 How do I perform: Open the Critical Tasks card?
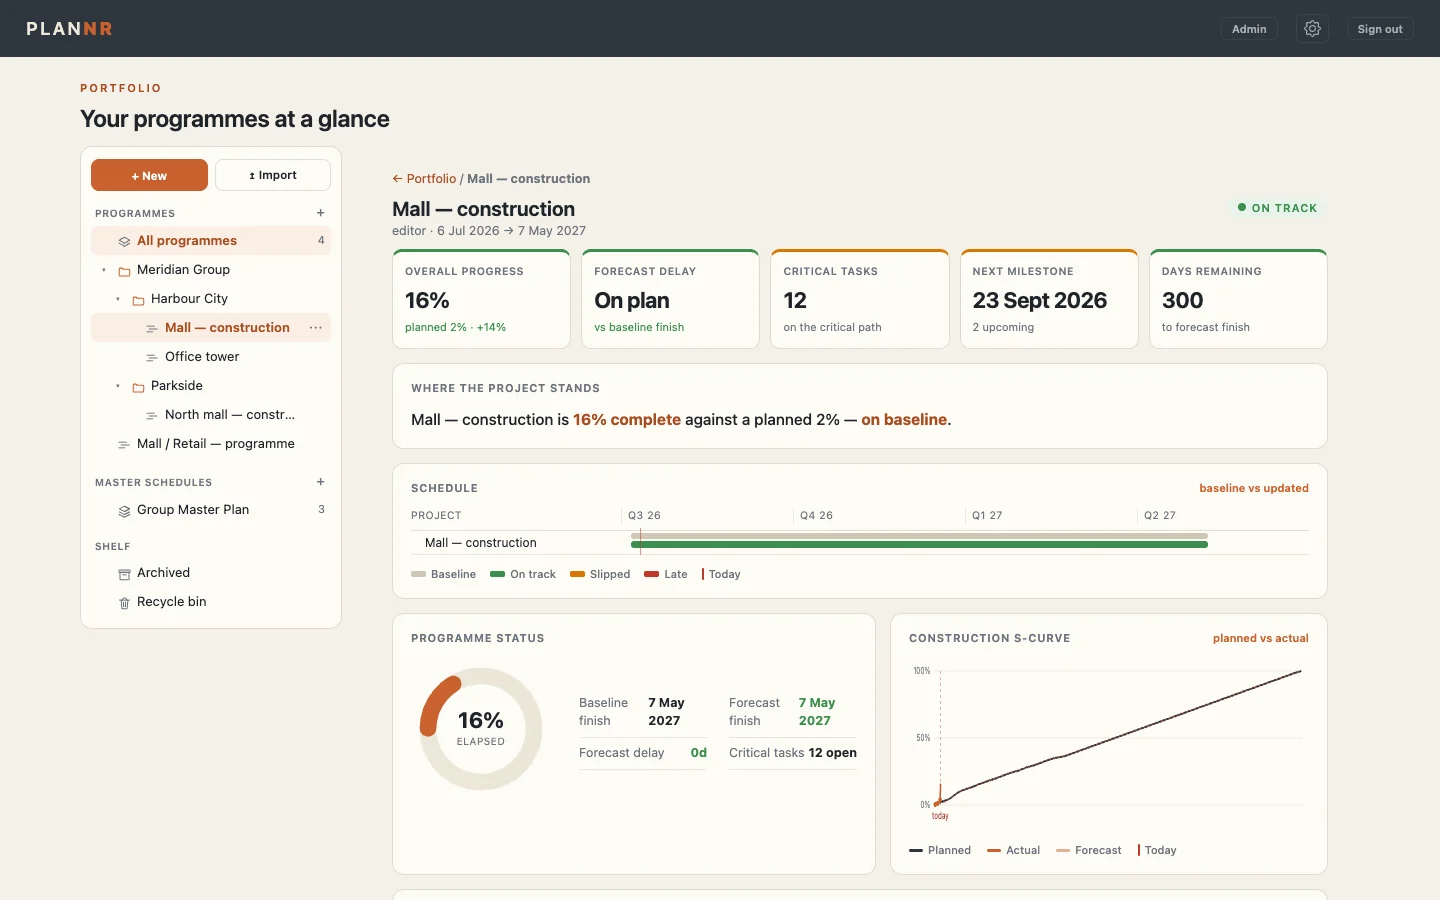860,299
